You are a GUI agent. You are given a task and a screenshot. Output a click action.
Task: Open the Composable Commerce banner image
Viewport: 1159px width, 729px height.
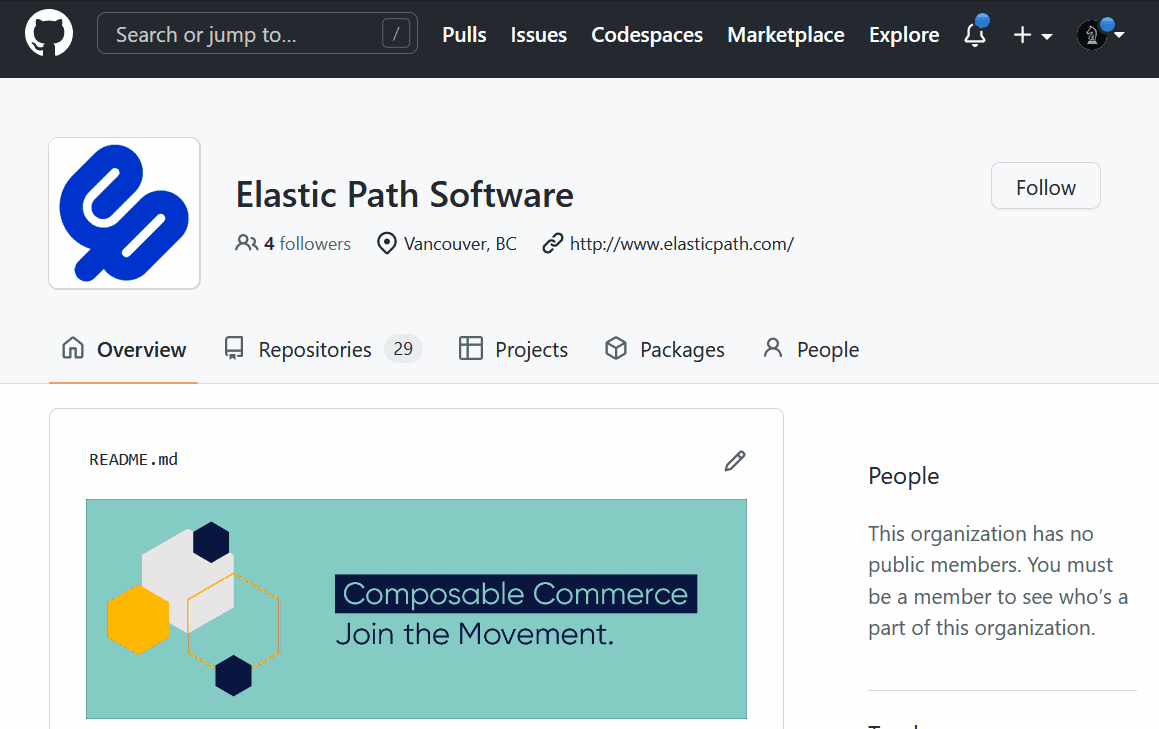click(416, 608)
